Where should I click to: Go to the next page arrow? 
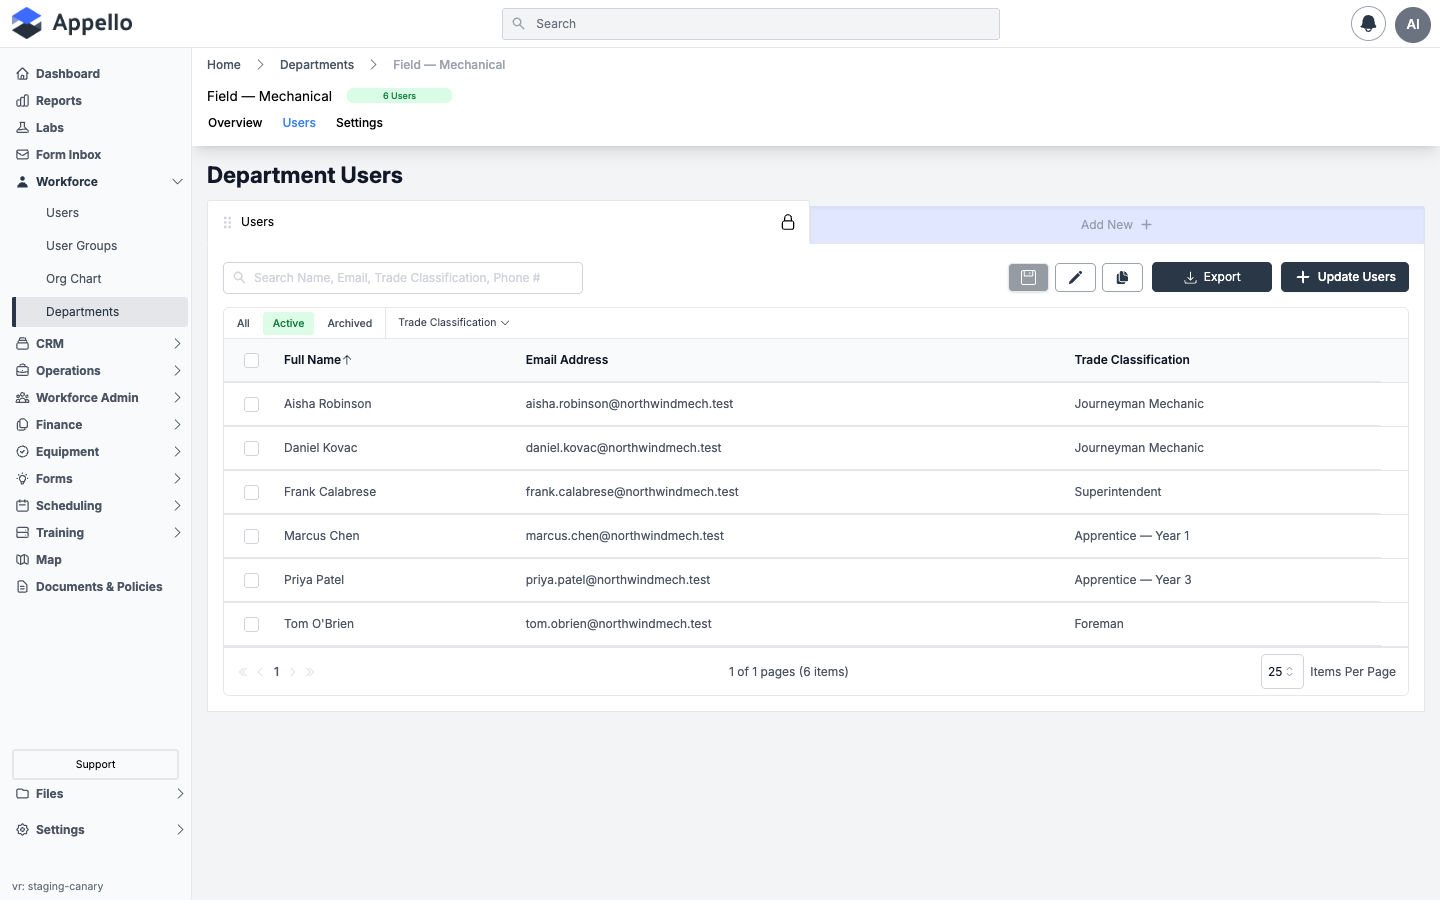pos(293,672)
